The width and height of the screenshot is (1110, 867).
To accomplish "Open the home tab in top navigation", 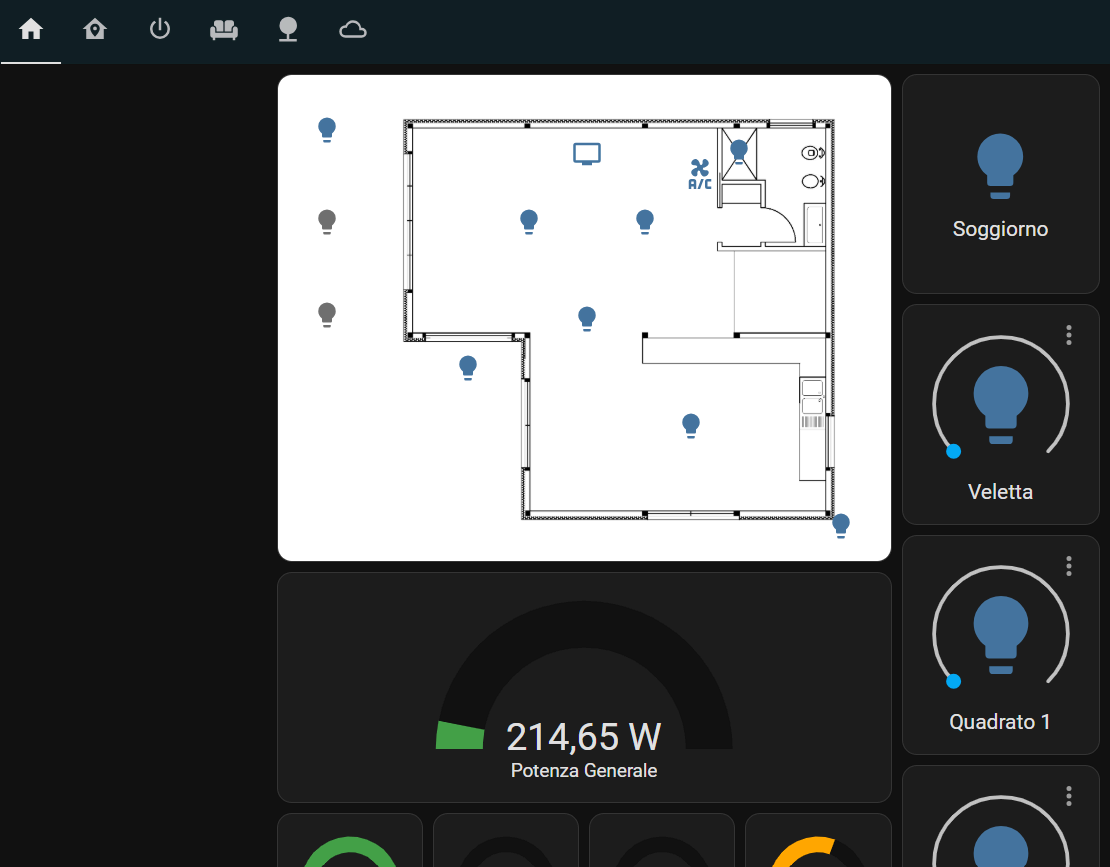I will click(x=30, y=30).
